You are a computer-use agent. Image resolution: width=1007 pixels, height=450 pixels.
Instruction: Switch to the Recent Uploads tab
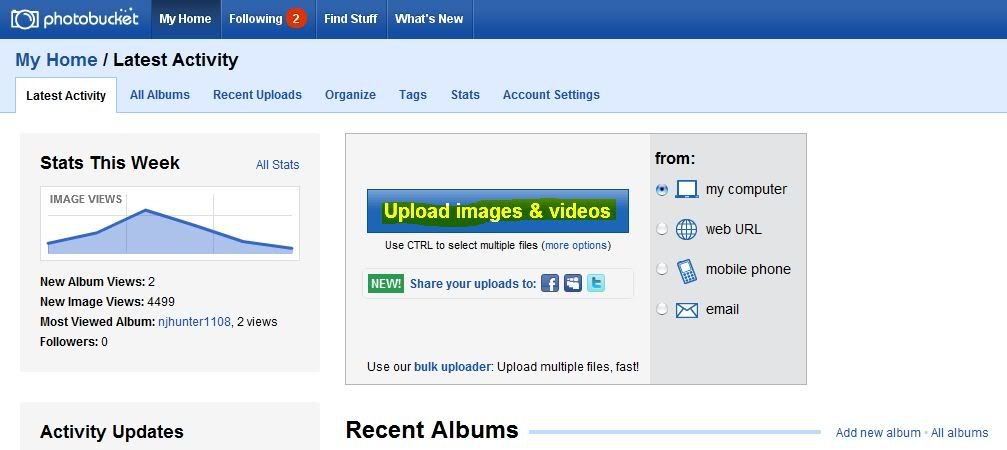(258, 94)
